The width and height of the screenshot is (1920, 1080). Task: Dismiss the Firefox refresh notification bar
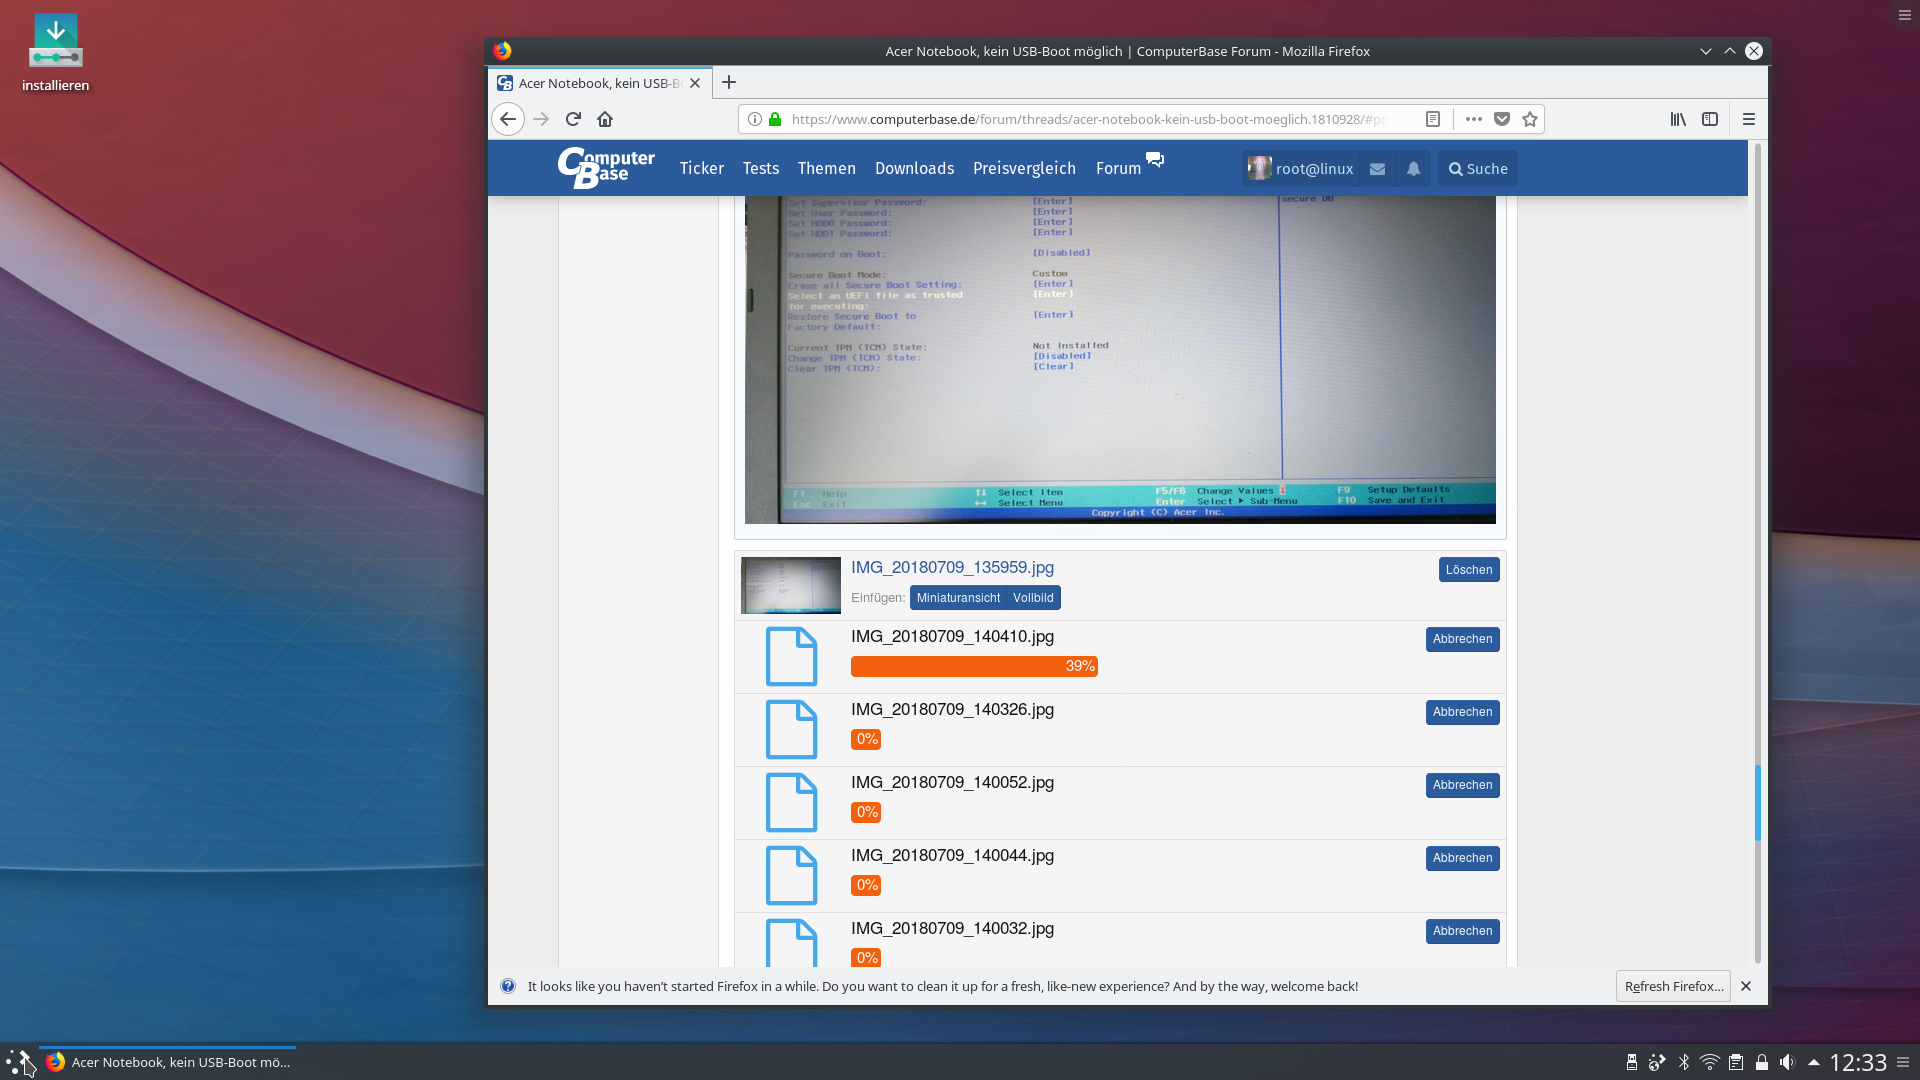tap(1746, 986)
